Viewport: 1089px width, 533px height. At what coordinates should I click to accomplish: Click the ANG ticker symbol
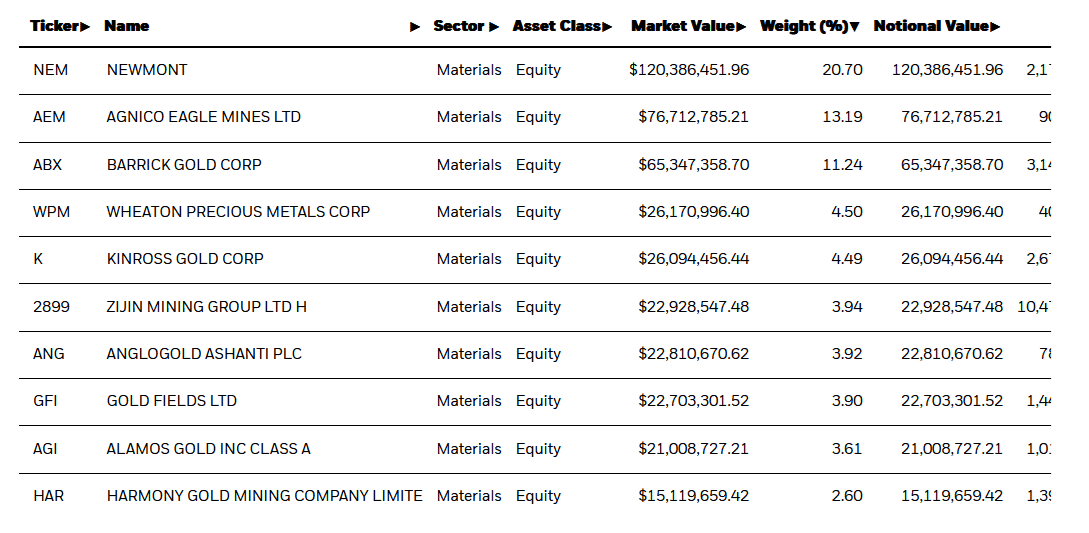48,354
